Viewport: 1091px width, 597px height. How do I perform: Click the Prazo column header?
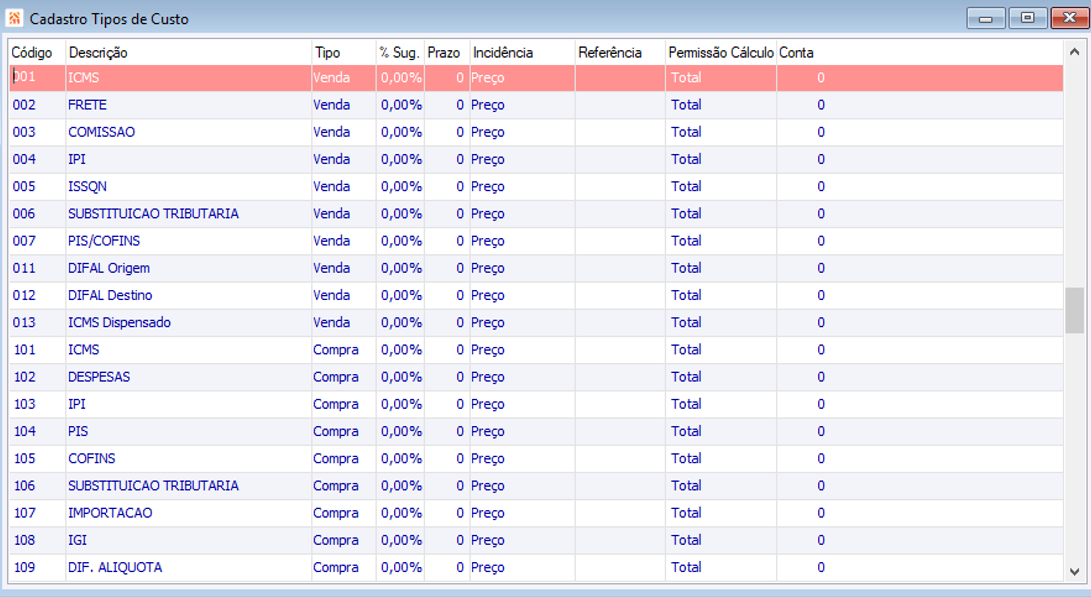(447, 52)
